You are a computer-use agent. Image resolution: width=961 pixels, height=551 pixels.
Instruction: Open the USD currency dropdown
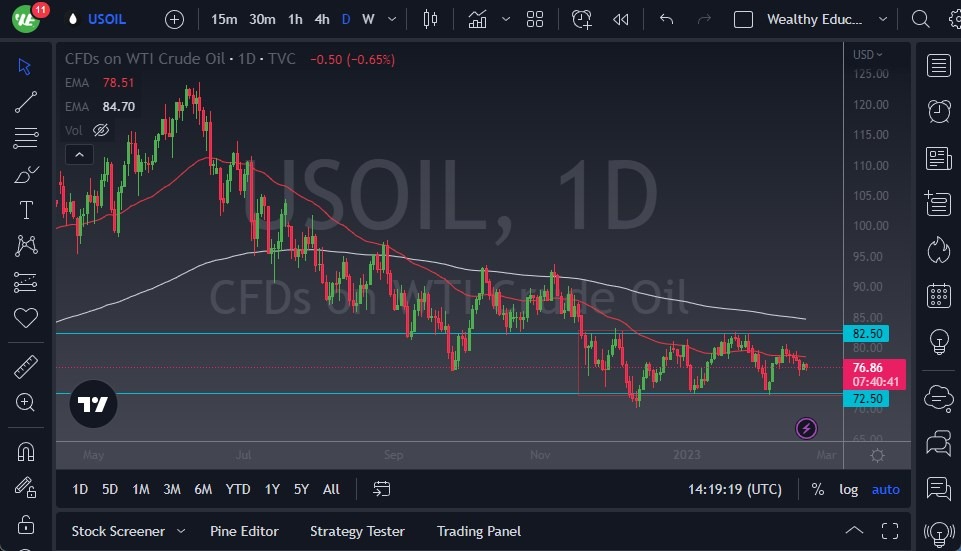click(867, 55)
